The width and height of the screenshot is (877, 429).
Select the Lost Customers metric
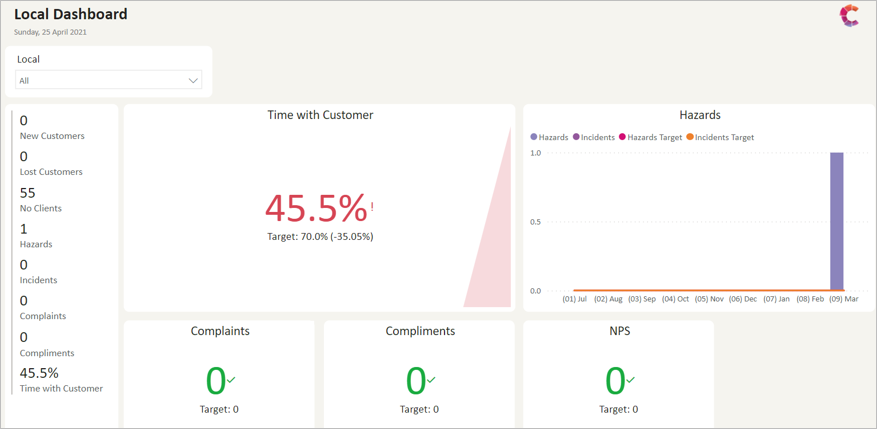(51, 172)
